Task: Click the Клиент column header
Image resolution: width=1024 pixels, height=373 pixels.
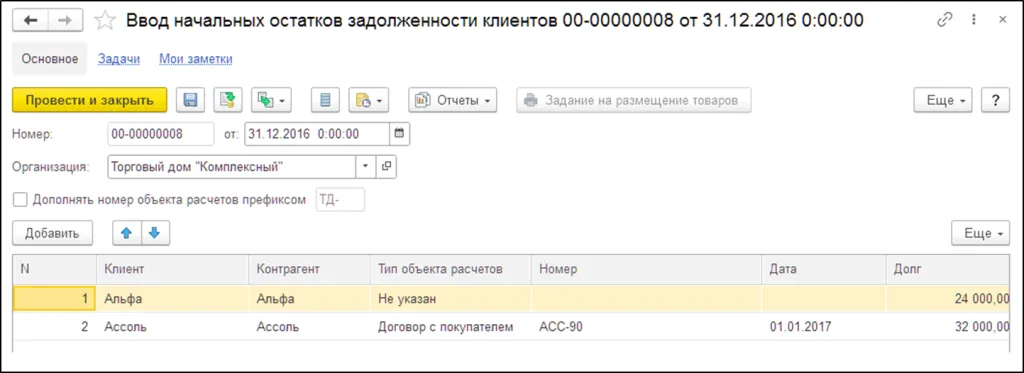Action: [x=172, y=269]
